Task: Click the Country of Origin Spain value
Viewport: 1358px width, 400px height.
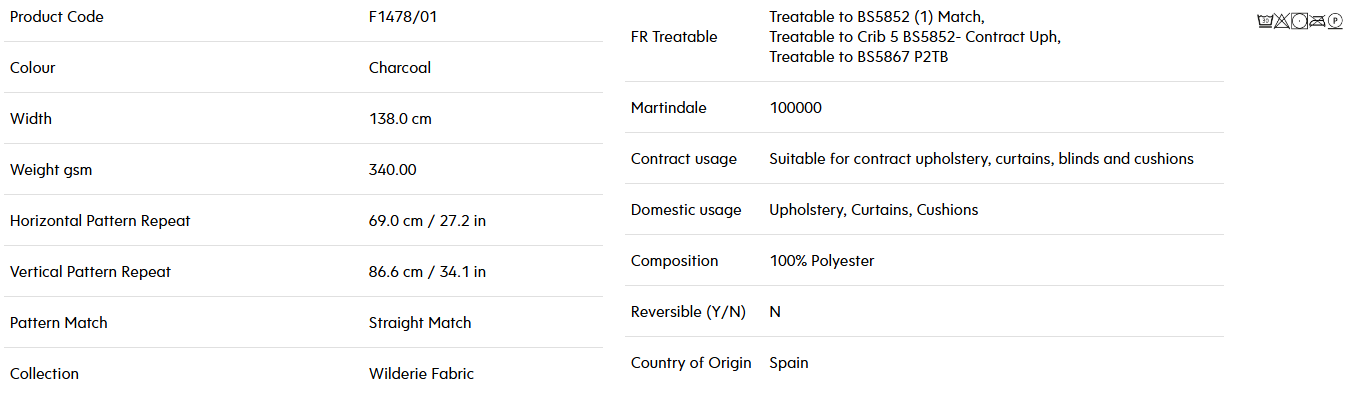Action: (789, 363)
